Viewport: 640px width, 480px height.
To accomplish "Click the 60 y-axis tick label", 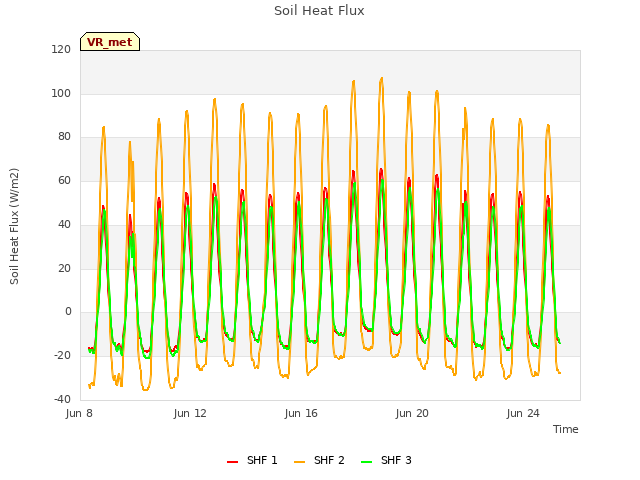I will point(64,180).
